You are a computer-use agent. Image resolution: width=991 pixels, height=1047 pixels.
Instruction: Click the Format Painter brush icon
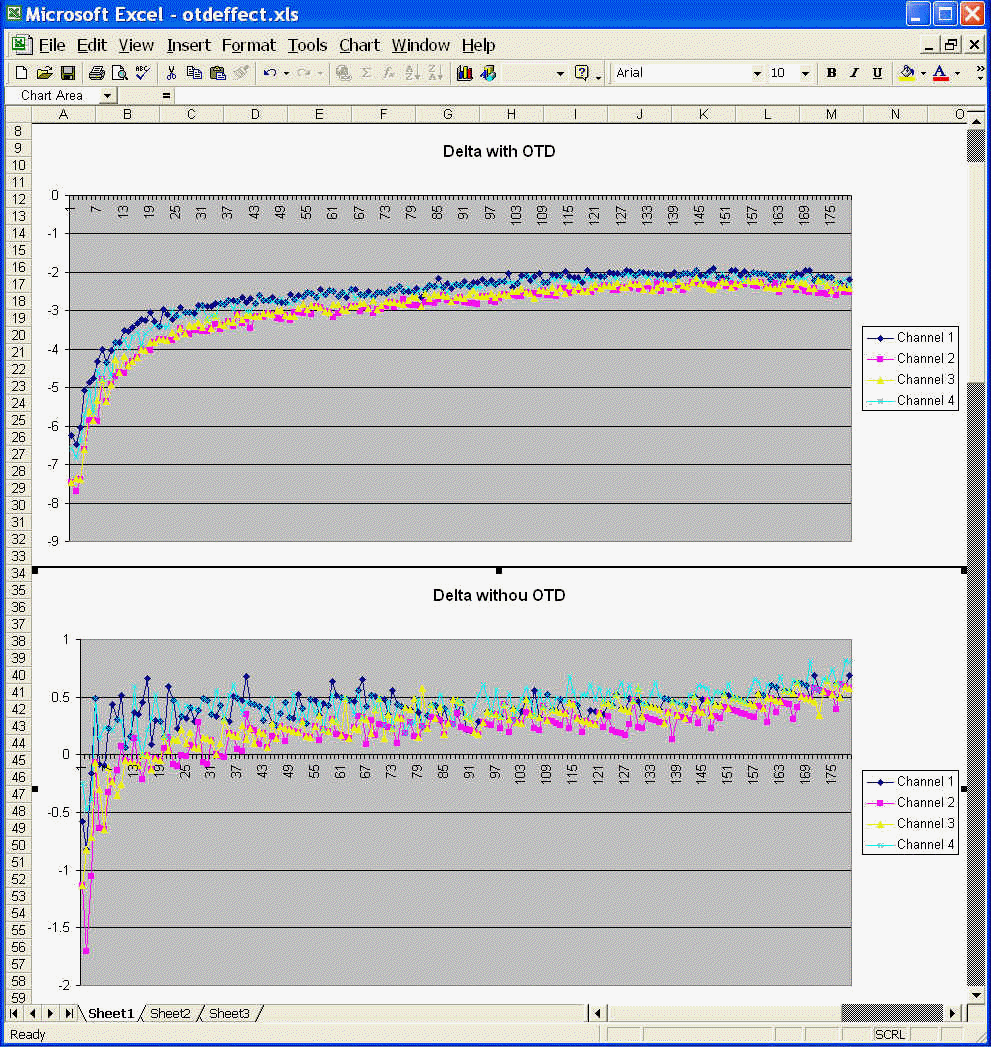click(x=240, y=73)
